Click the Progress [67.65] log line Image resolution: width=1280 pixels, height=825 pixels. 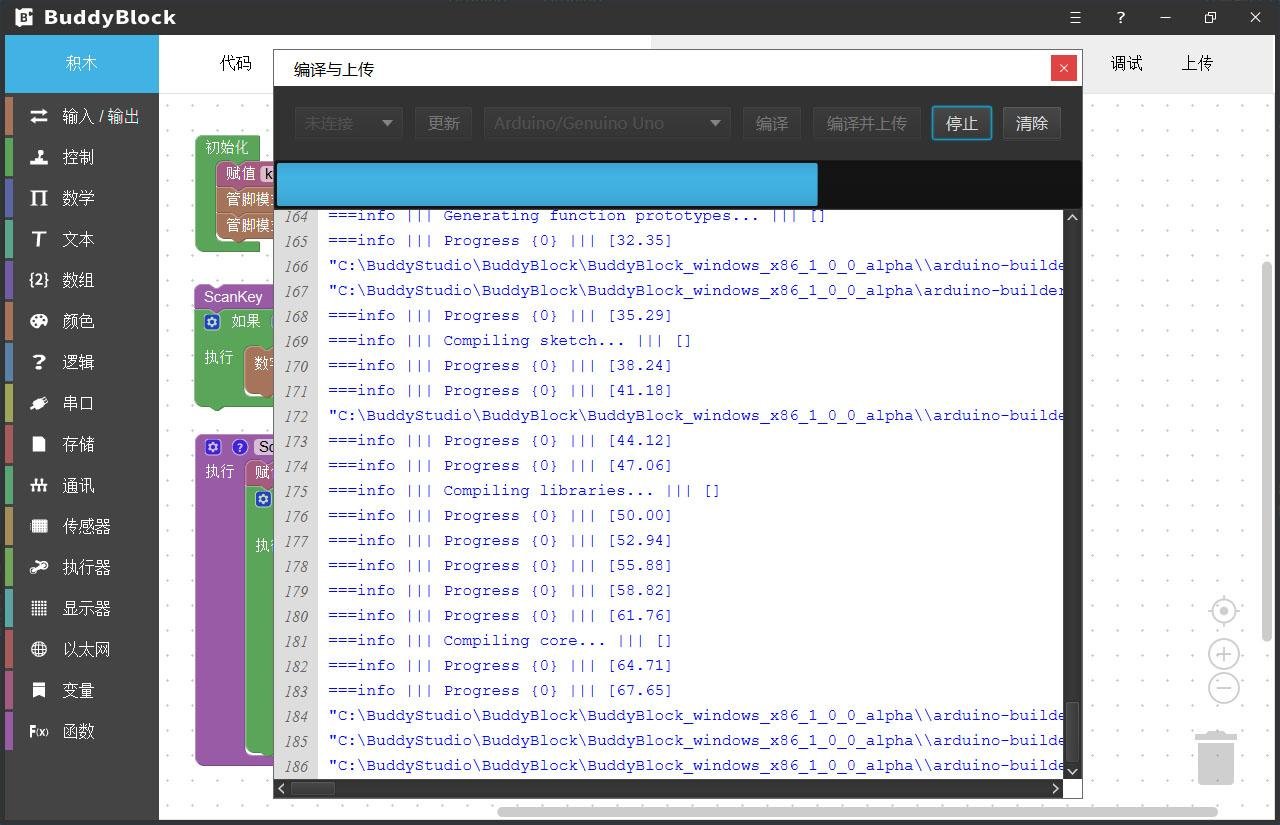coord(500,690)
